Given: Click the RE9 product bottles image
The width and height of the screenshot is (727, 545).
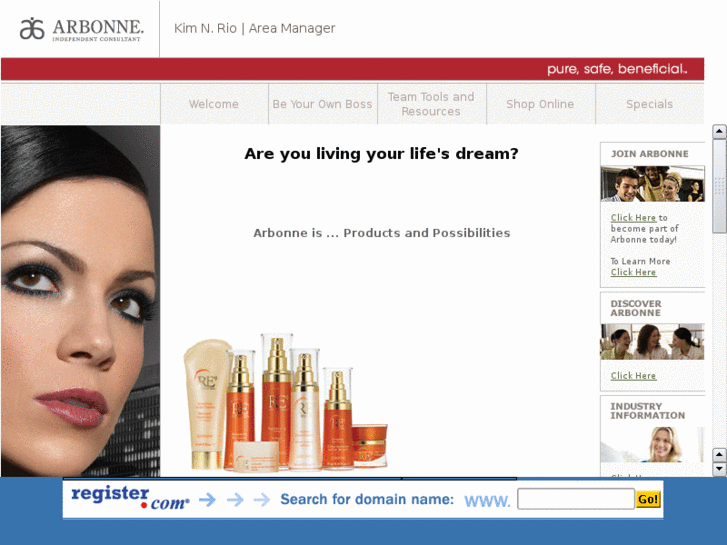Looking at the screenshot, I should click(x=285, y=402).
